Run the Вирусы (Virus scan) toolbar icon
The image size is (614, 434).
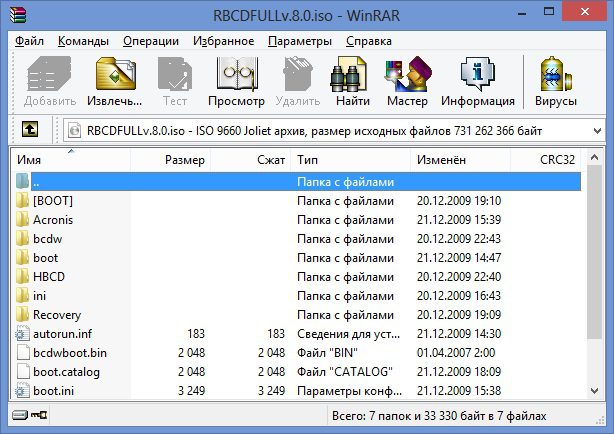point(556,74)
